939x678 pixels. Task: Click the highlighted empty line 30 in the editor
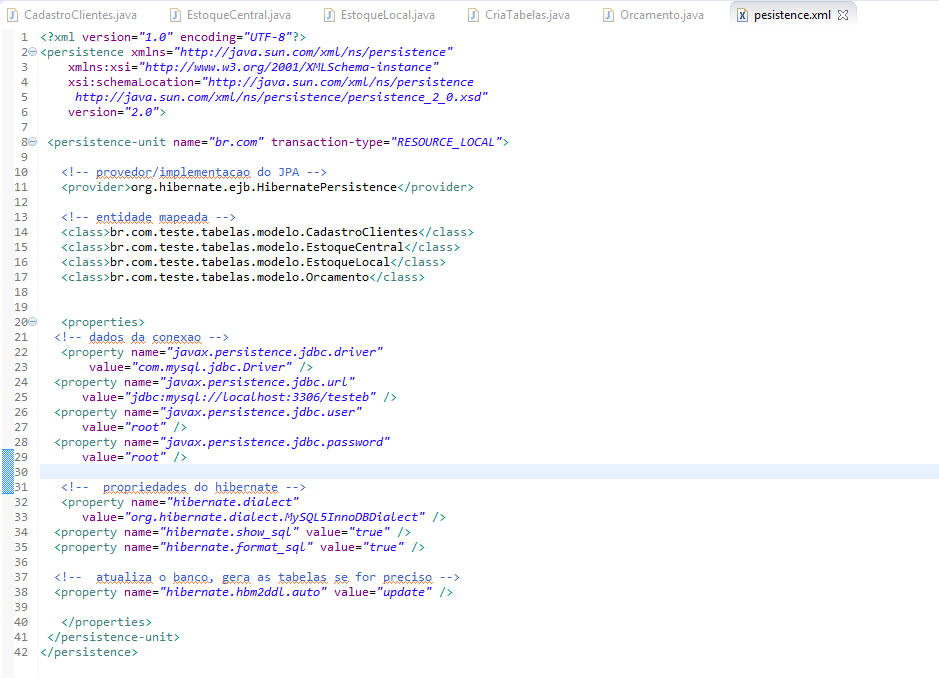489,472
